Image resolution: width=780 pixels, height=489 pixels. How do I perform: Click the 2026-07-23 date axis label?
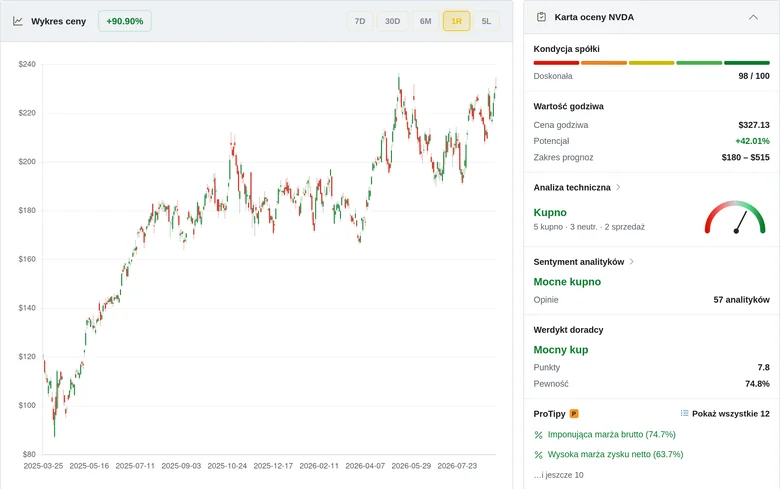coord(457,466)
